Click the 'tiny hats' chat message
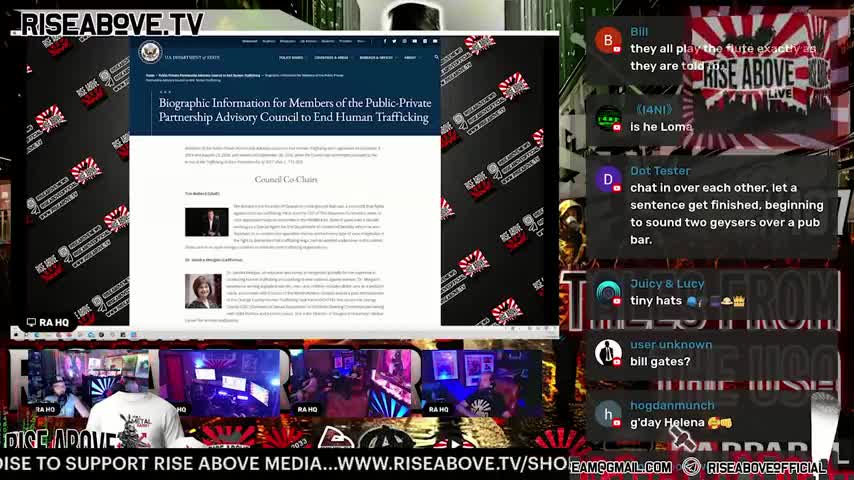 (687, 301)
